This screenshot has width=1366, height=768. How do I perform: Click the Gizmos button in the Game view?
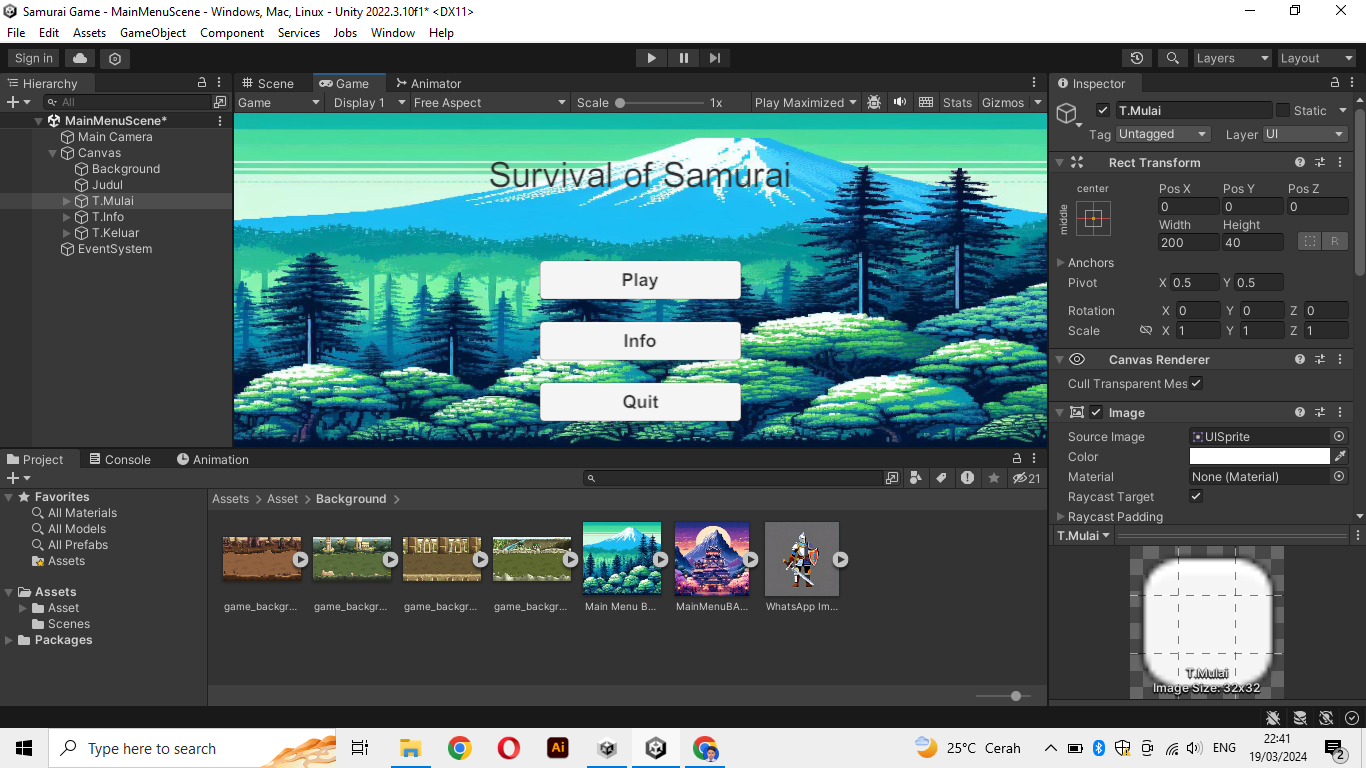tap(1004, 102)
